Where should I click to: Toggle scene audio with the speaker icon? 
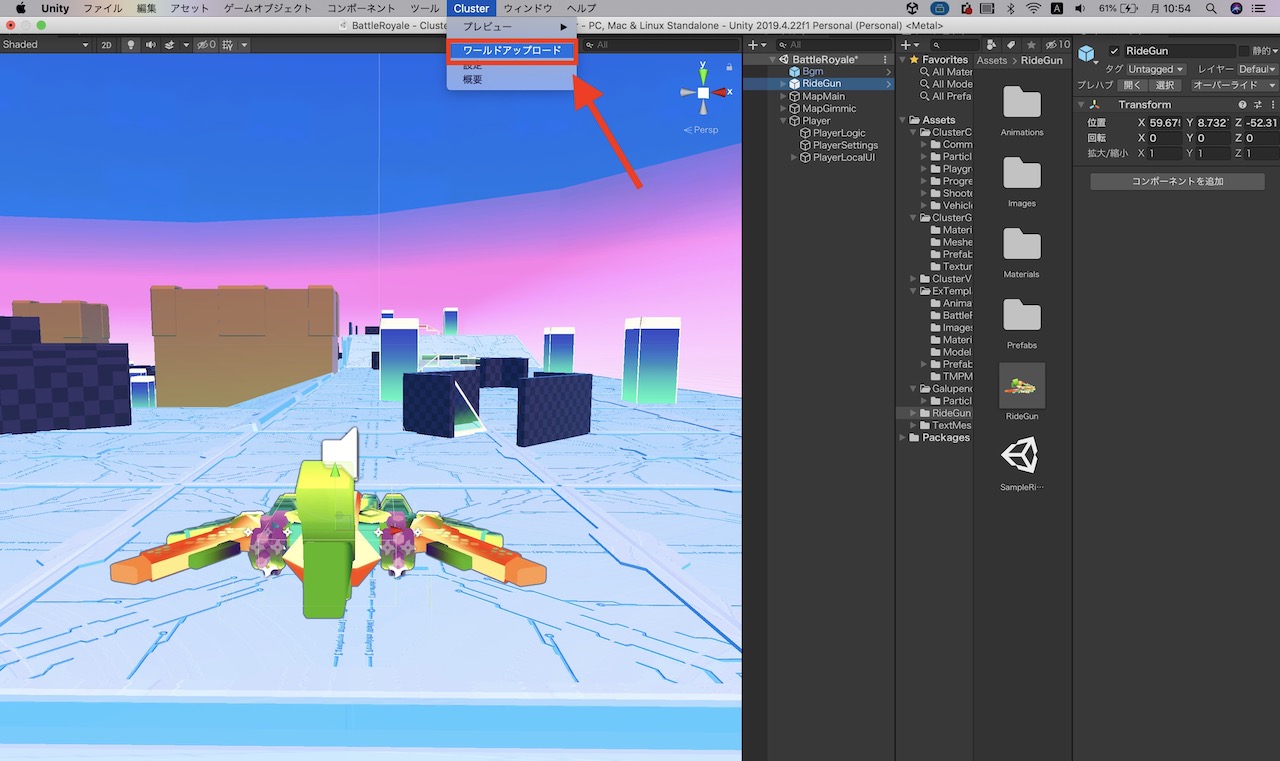(x=151, y=44)
